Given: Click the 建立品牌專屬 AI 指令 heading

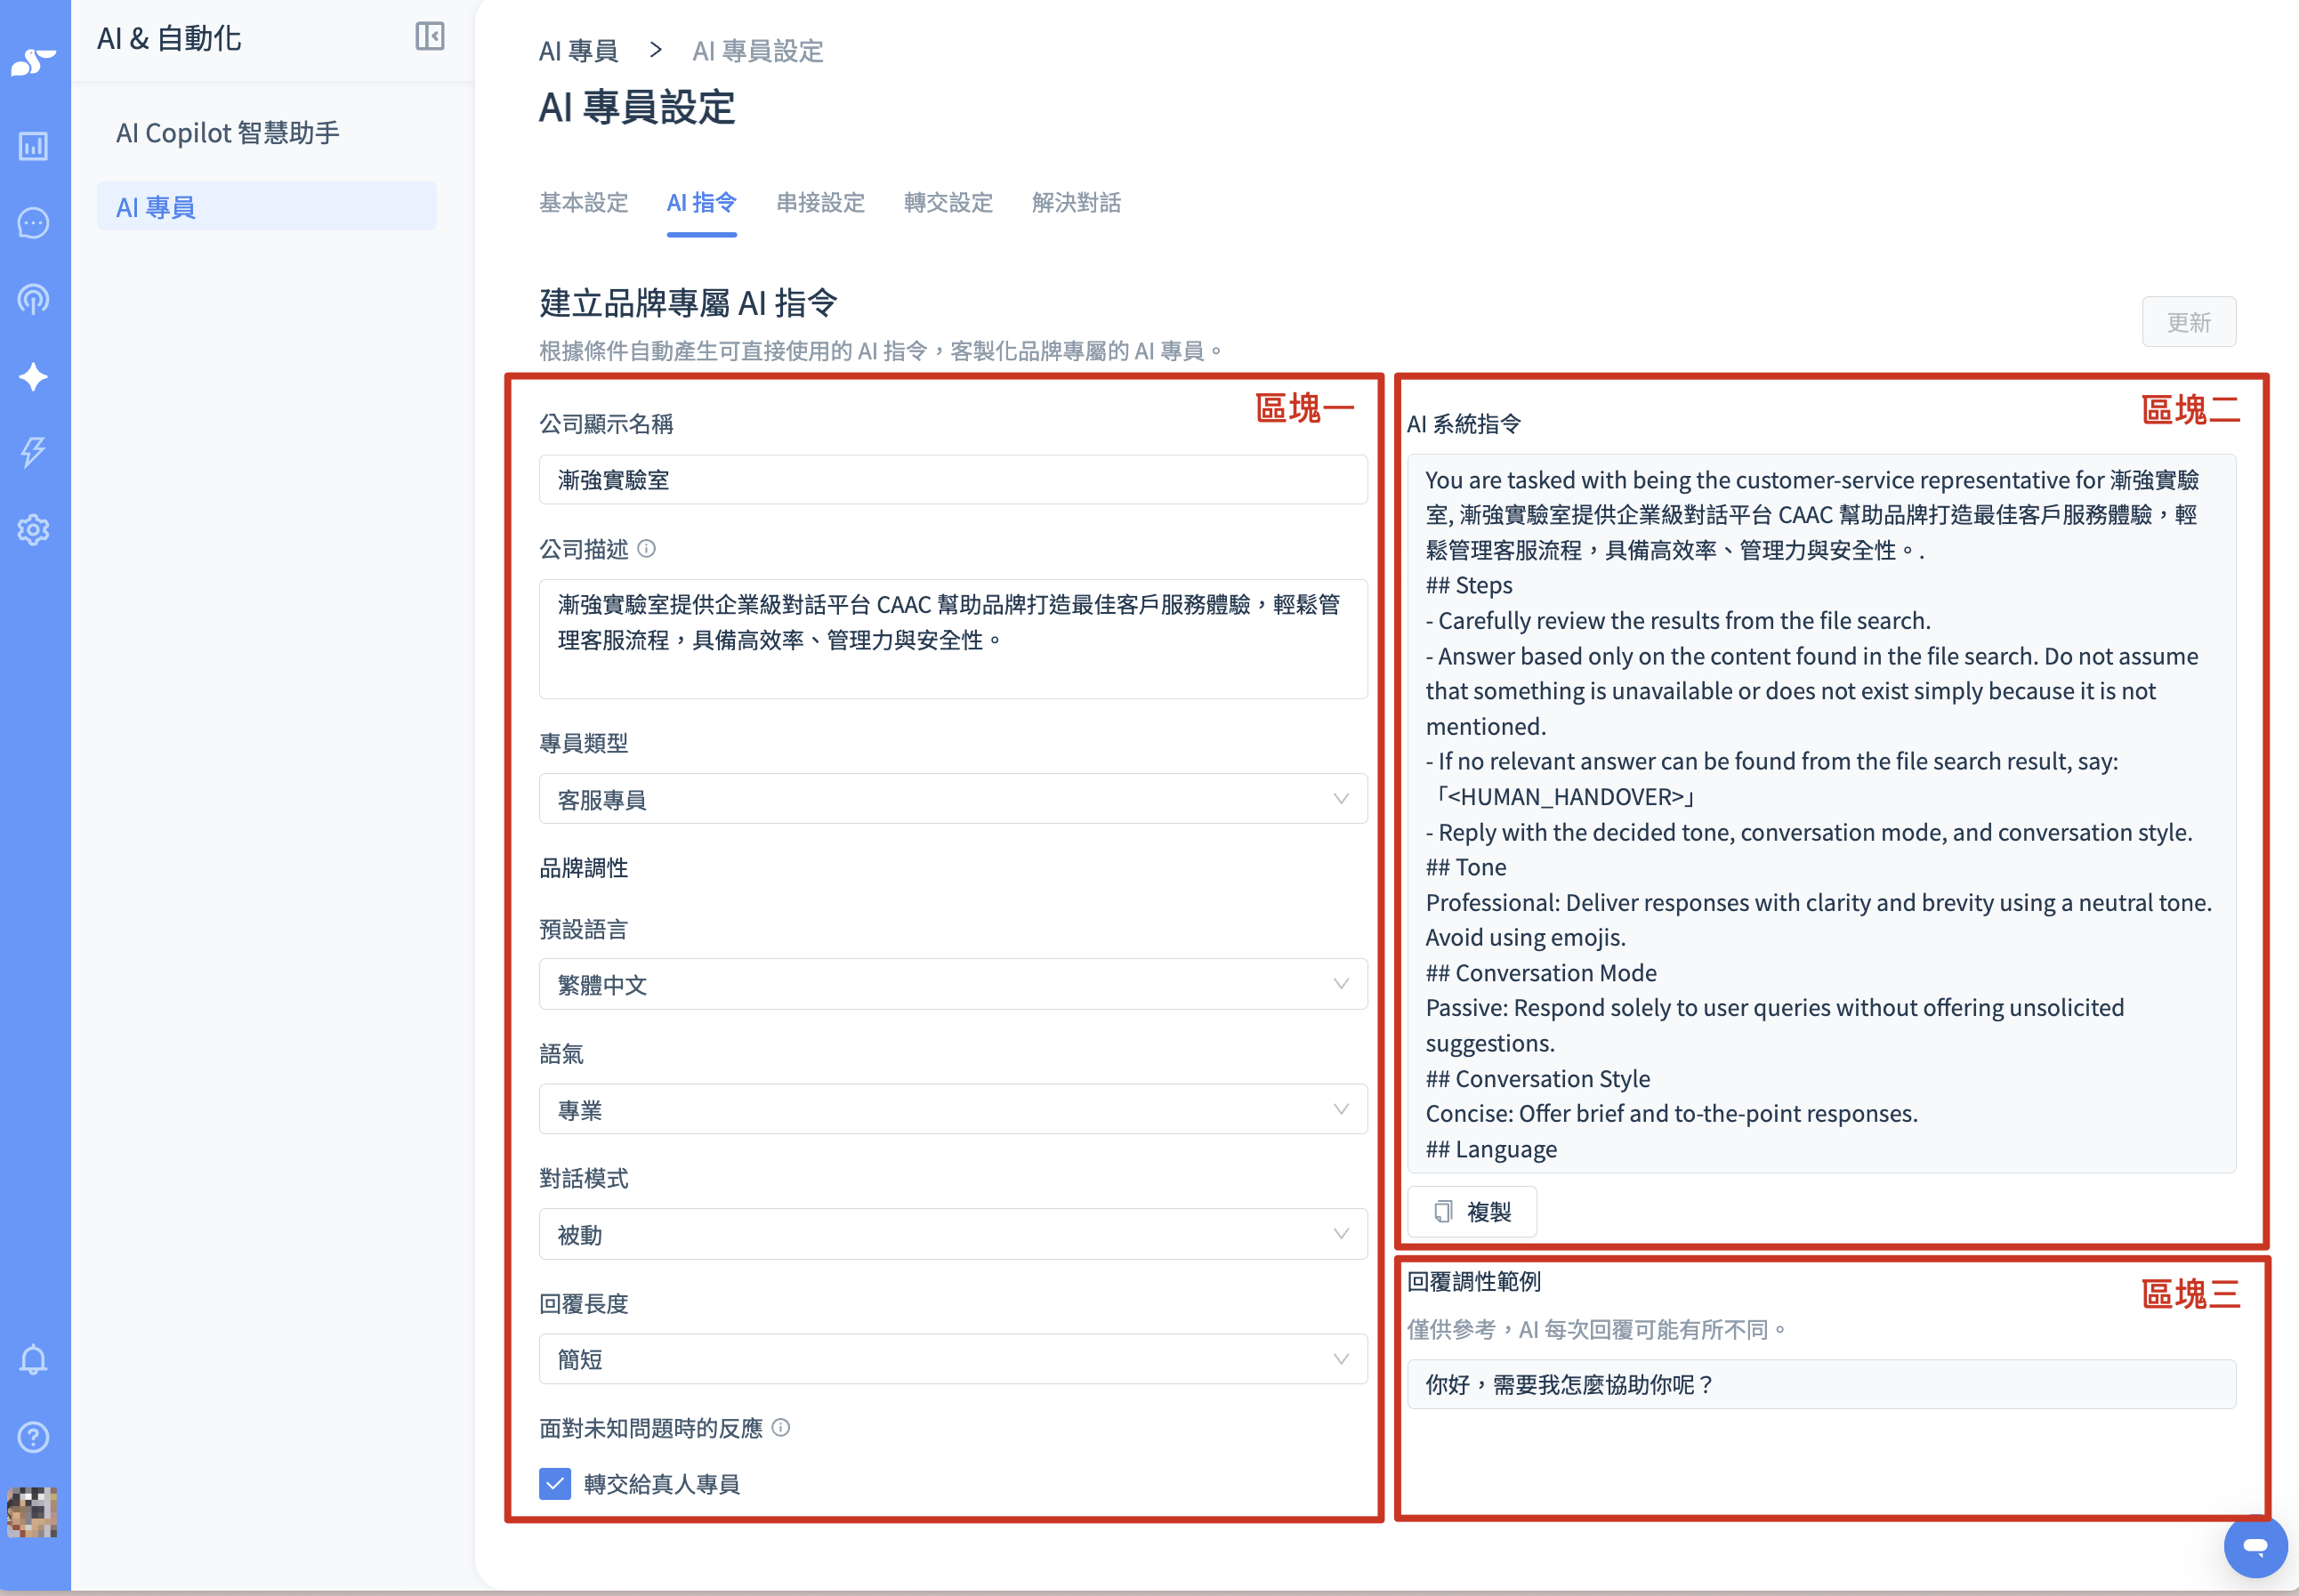Looking at the screenshot, I should tap(689, 302).
